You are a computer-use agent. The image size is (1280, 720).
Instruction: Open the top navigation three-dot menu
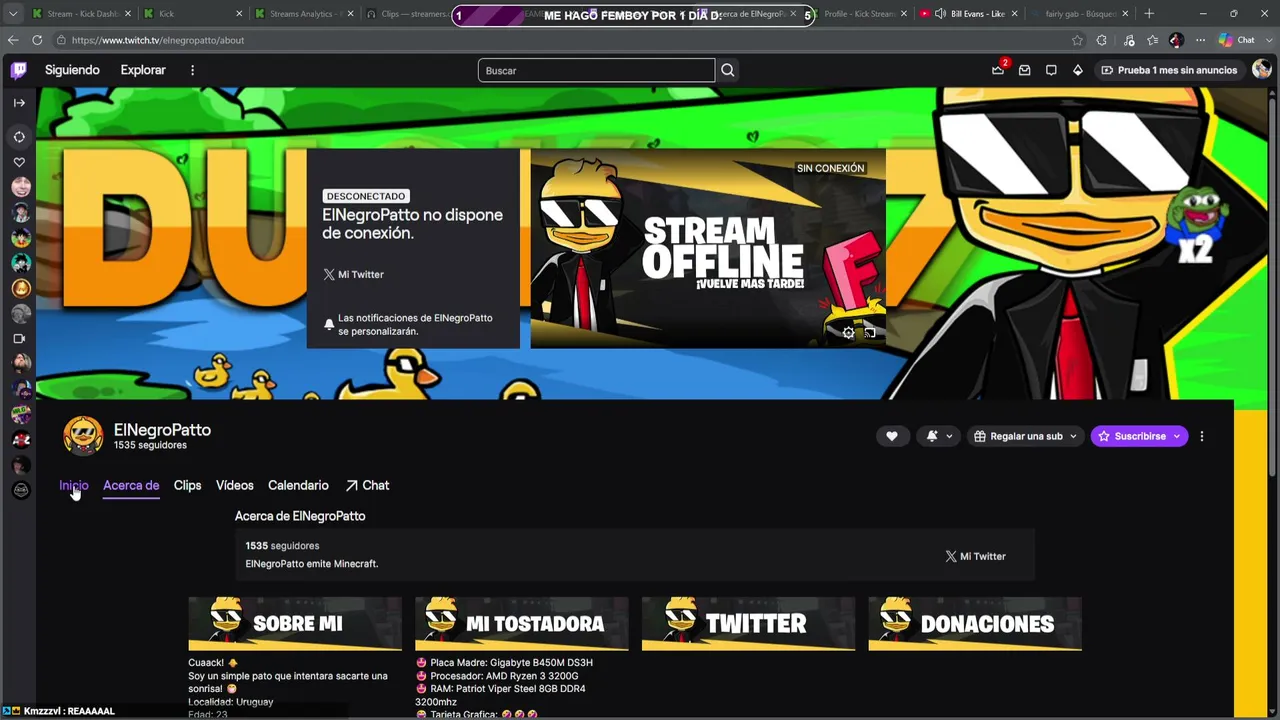pos(192,70)
